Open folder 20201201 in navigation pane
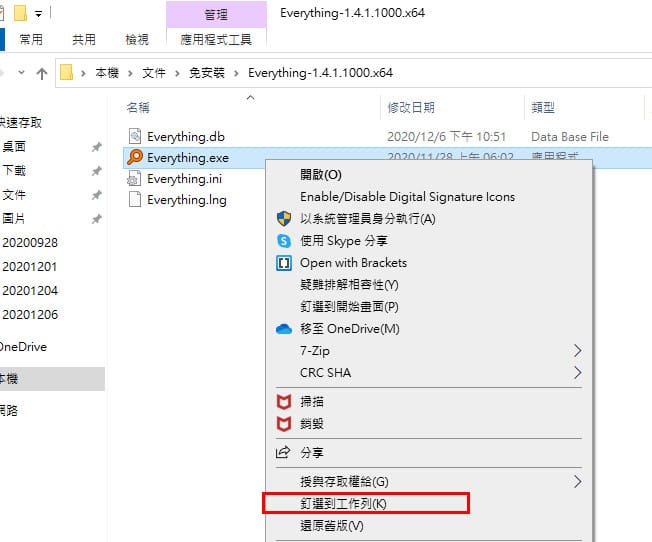The image size is (652, 542). click(30, 267)
